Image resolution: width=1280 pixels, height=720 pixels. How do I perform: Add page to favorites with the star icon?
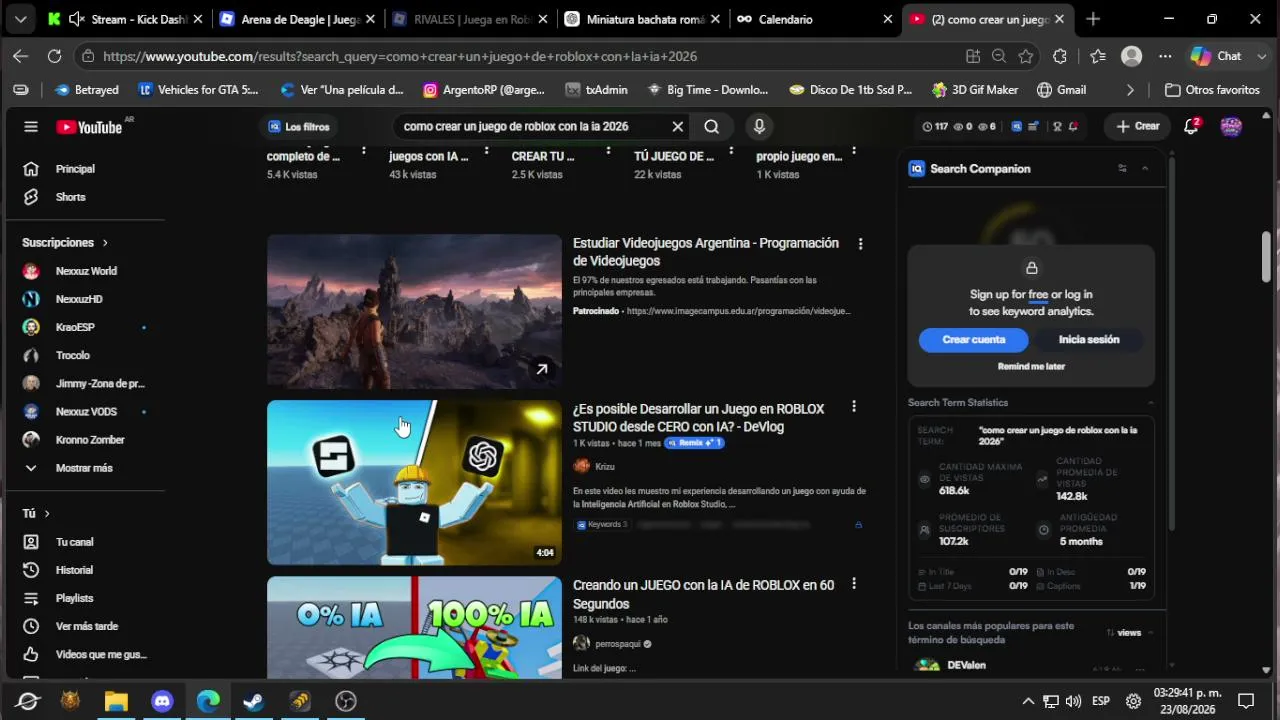point(1025,56)
